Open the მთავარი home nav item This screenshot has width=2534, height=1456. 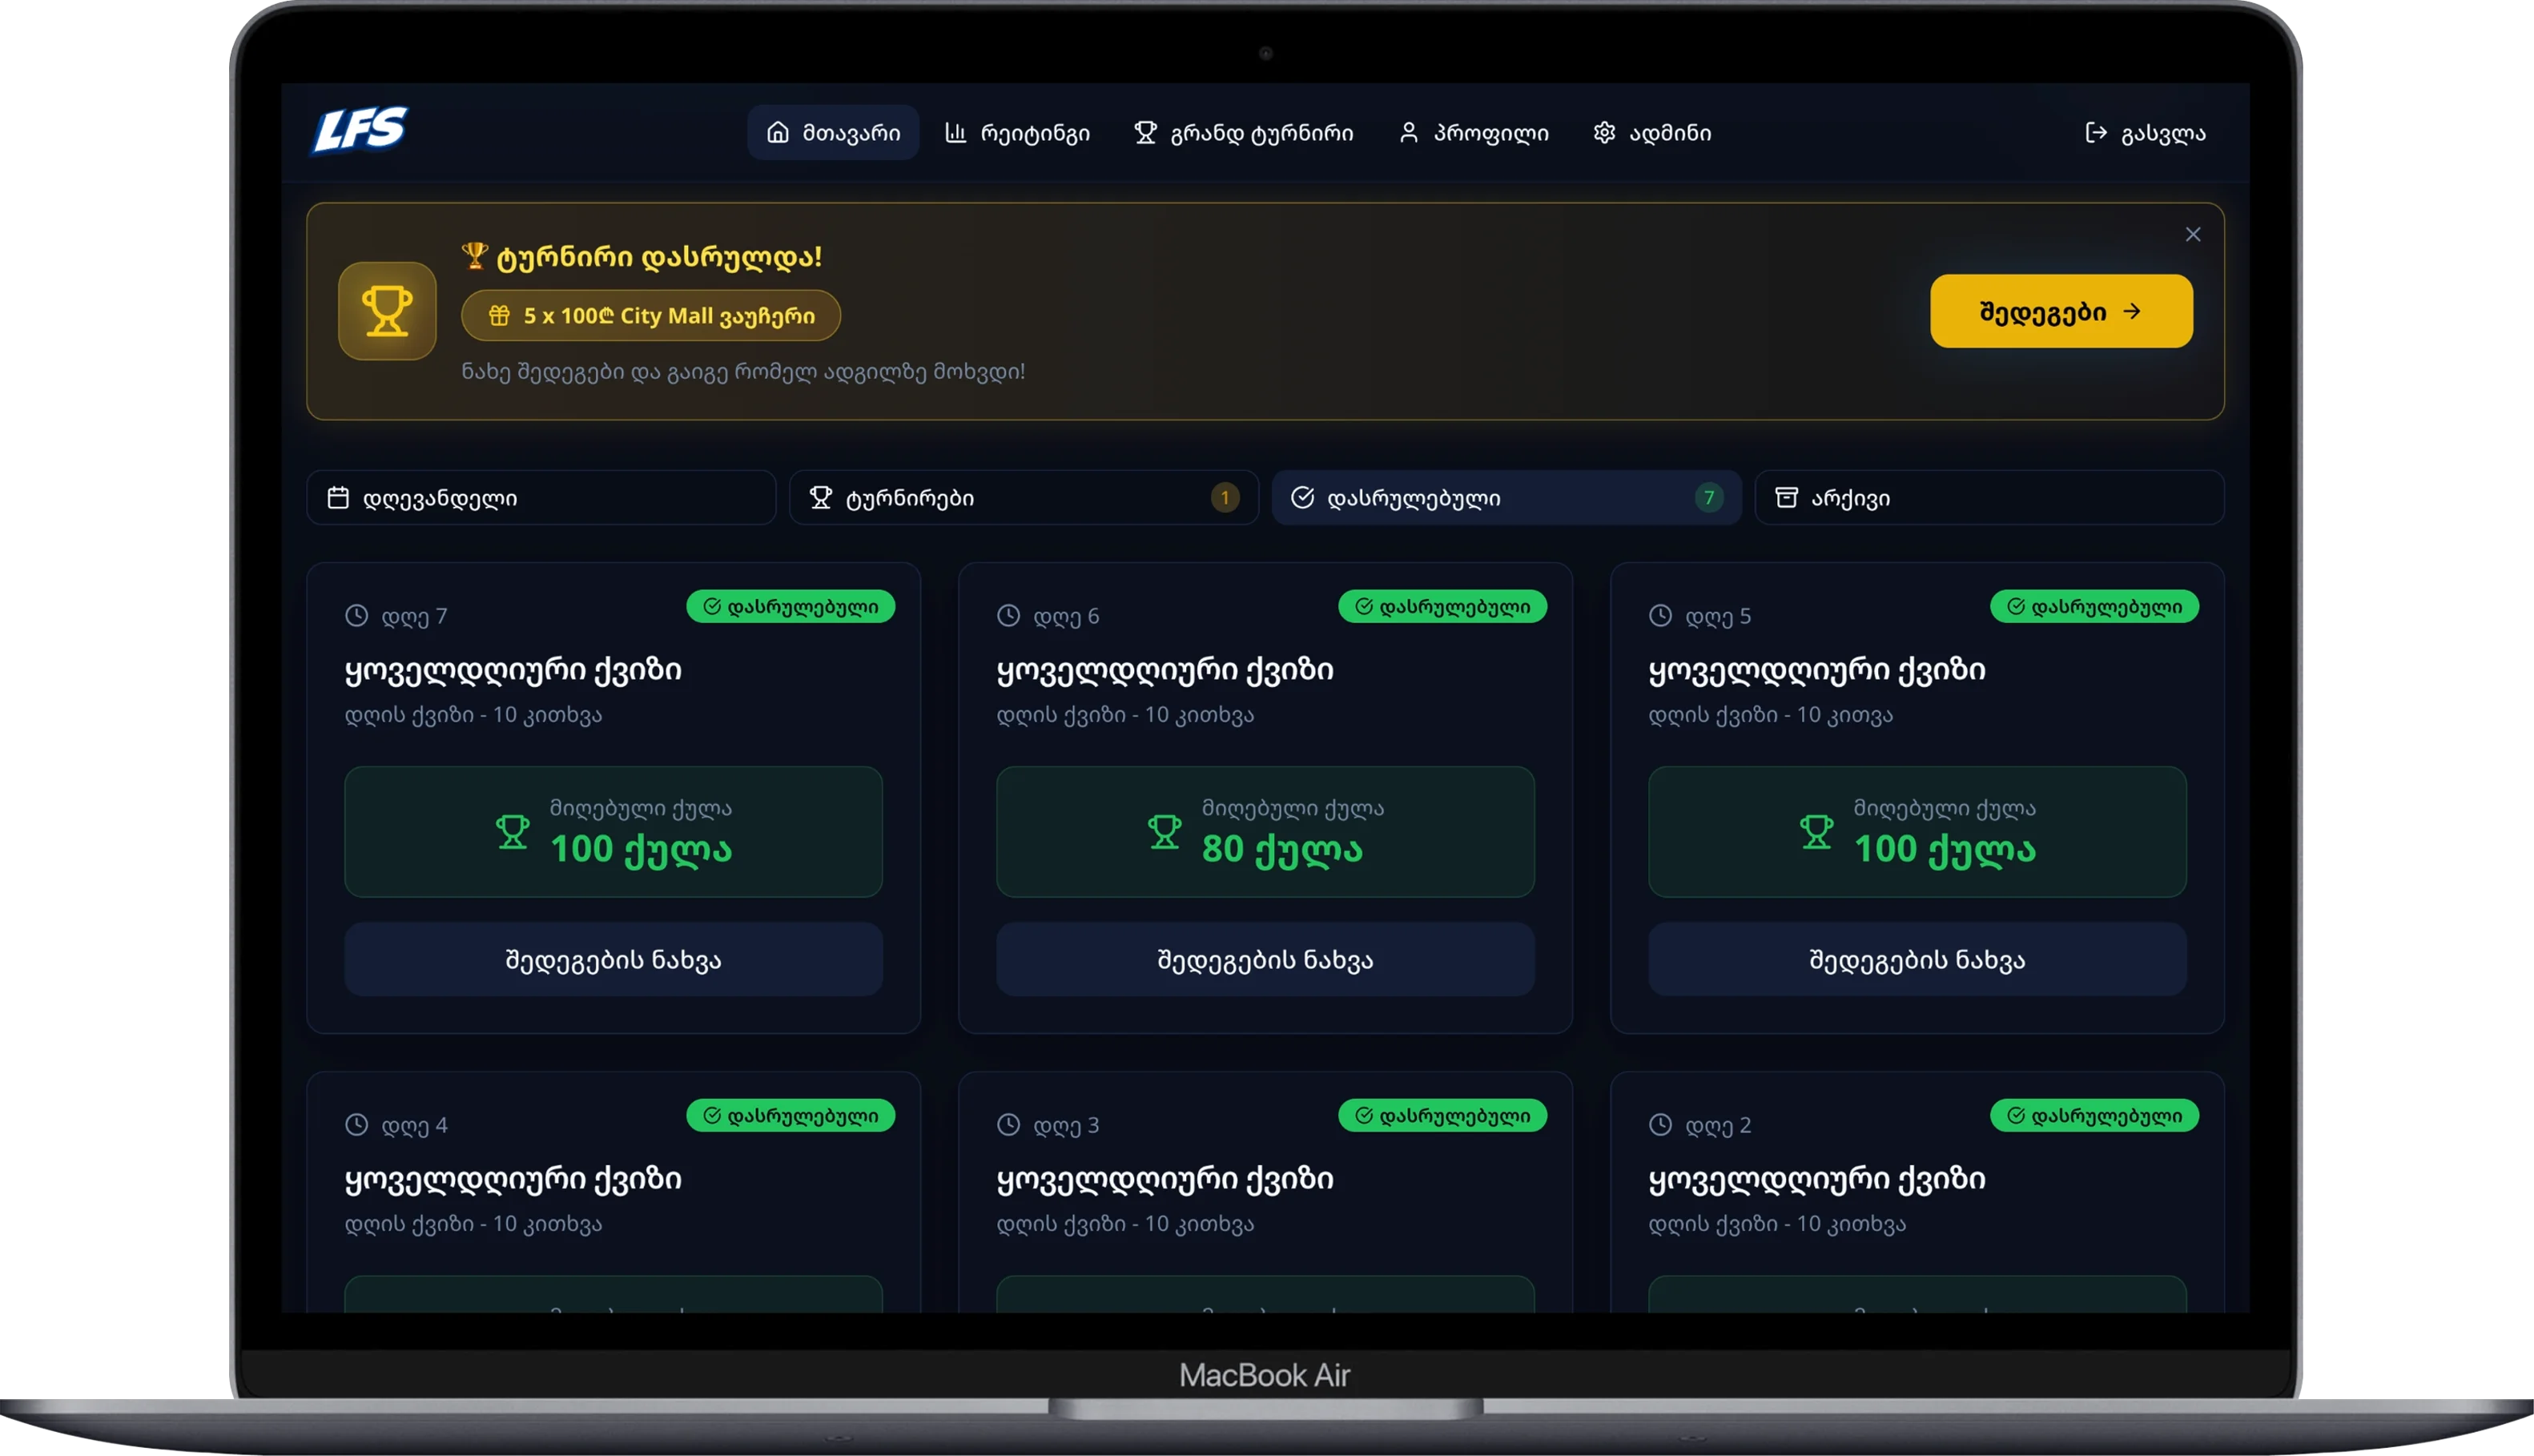[833, 132]
